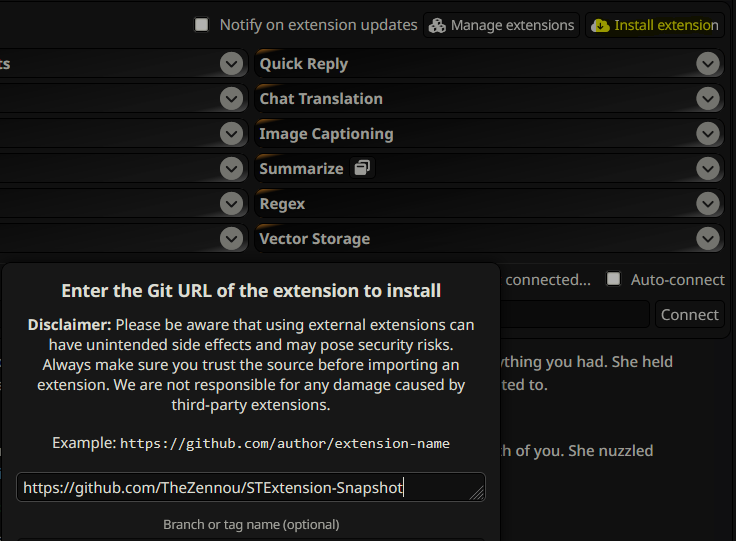736x541 pixels.
Task: Click the 'connected...' status text
Action: pyautogui.click(x=548, y=280)
